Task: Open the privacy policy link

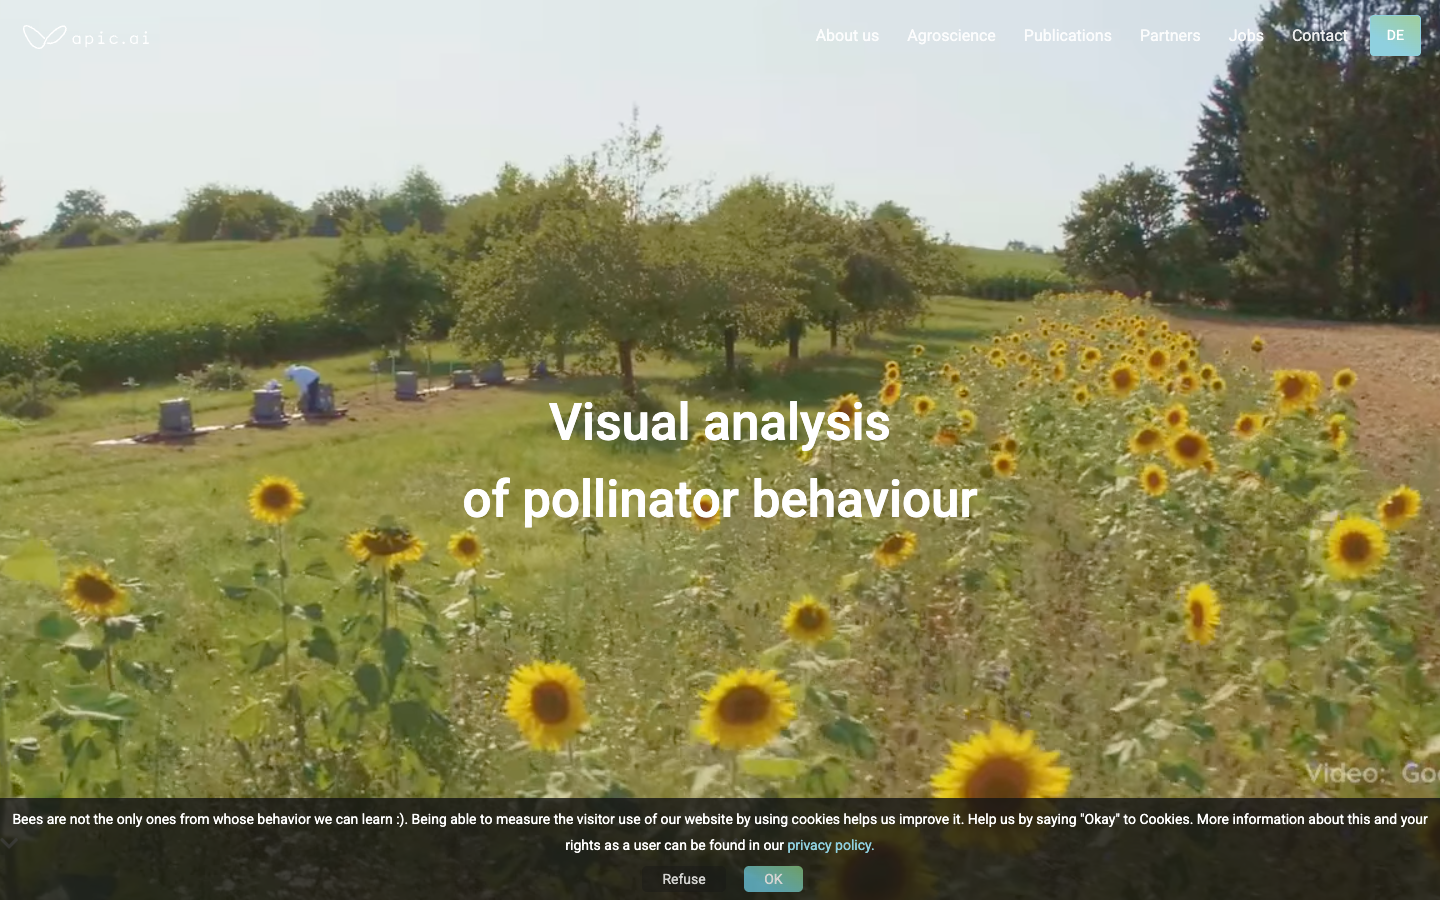Action: 831,845
